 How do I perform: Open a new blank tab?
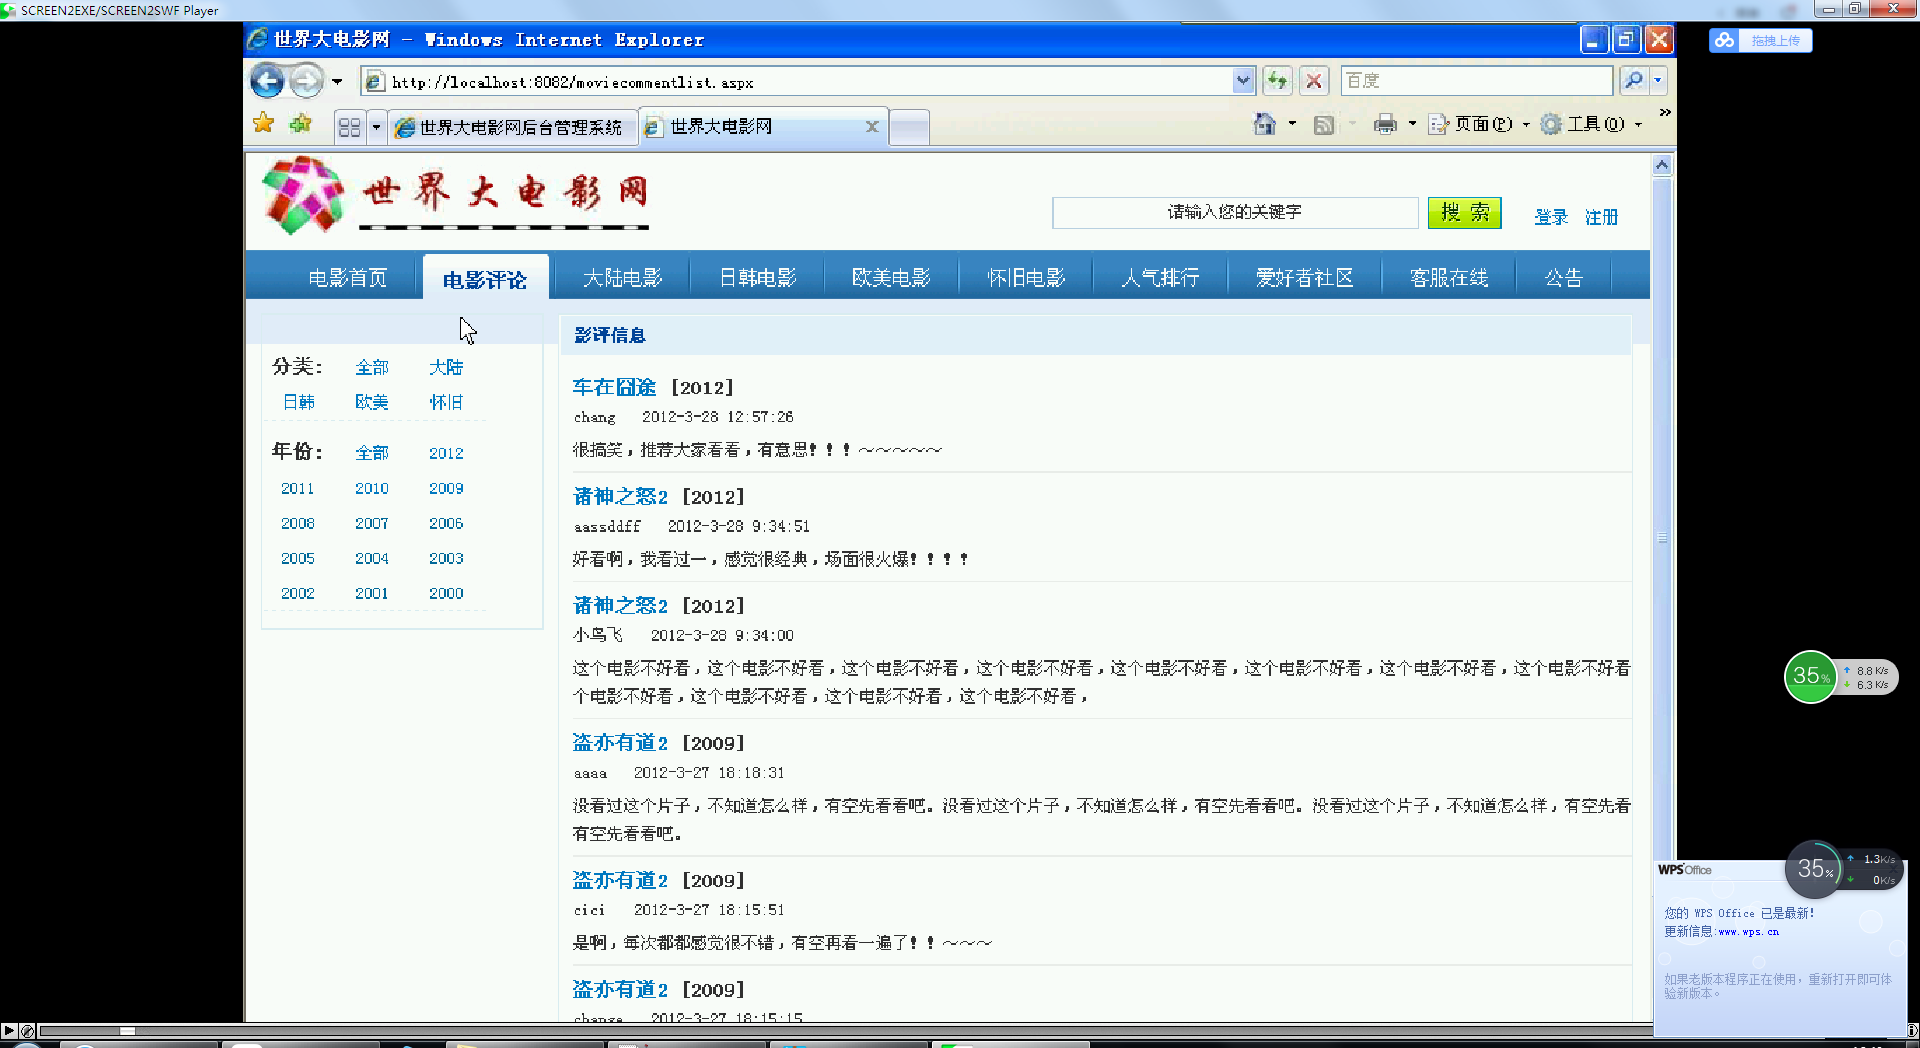click(x=909, y=127)
